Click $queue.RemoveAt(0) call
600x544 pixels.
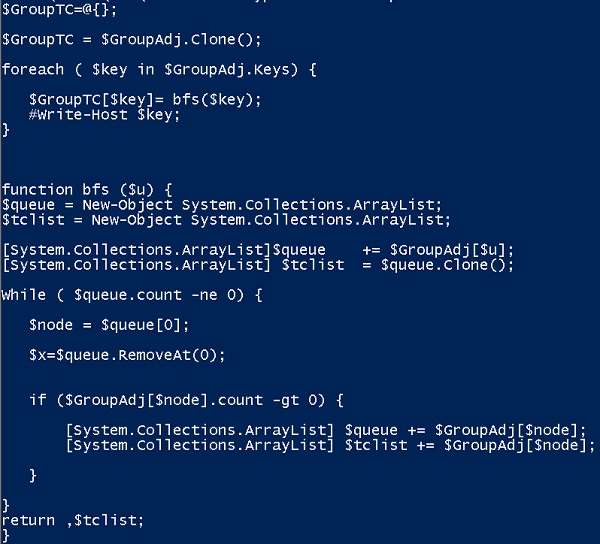[x=141, y=355]
